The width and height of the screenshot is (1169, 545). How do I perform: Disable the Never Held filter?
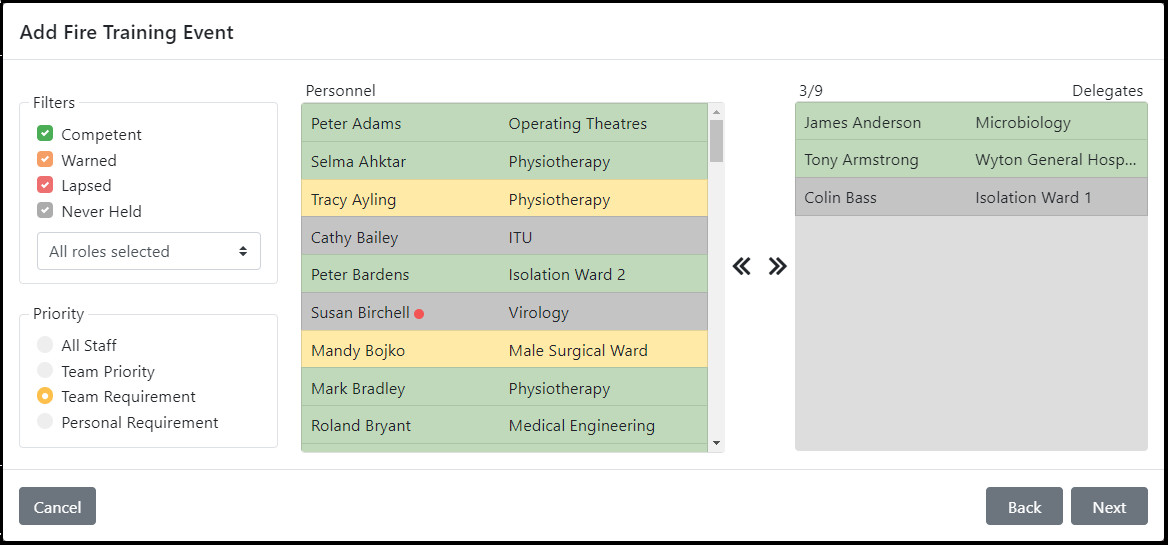coord(45,211)
